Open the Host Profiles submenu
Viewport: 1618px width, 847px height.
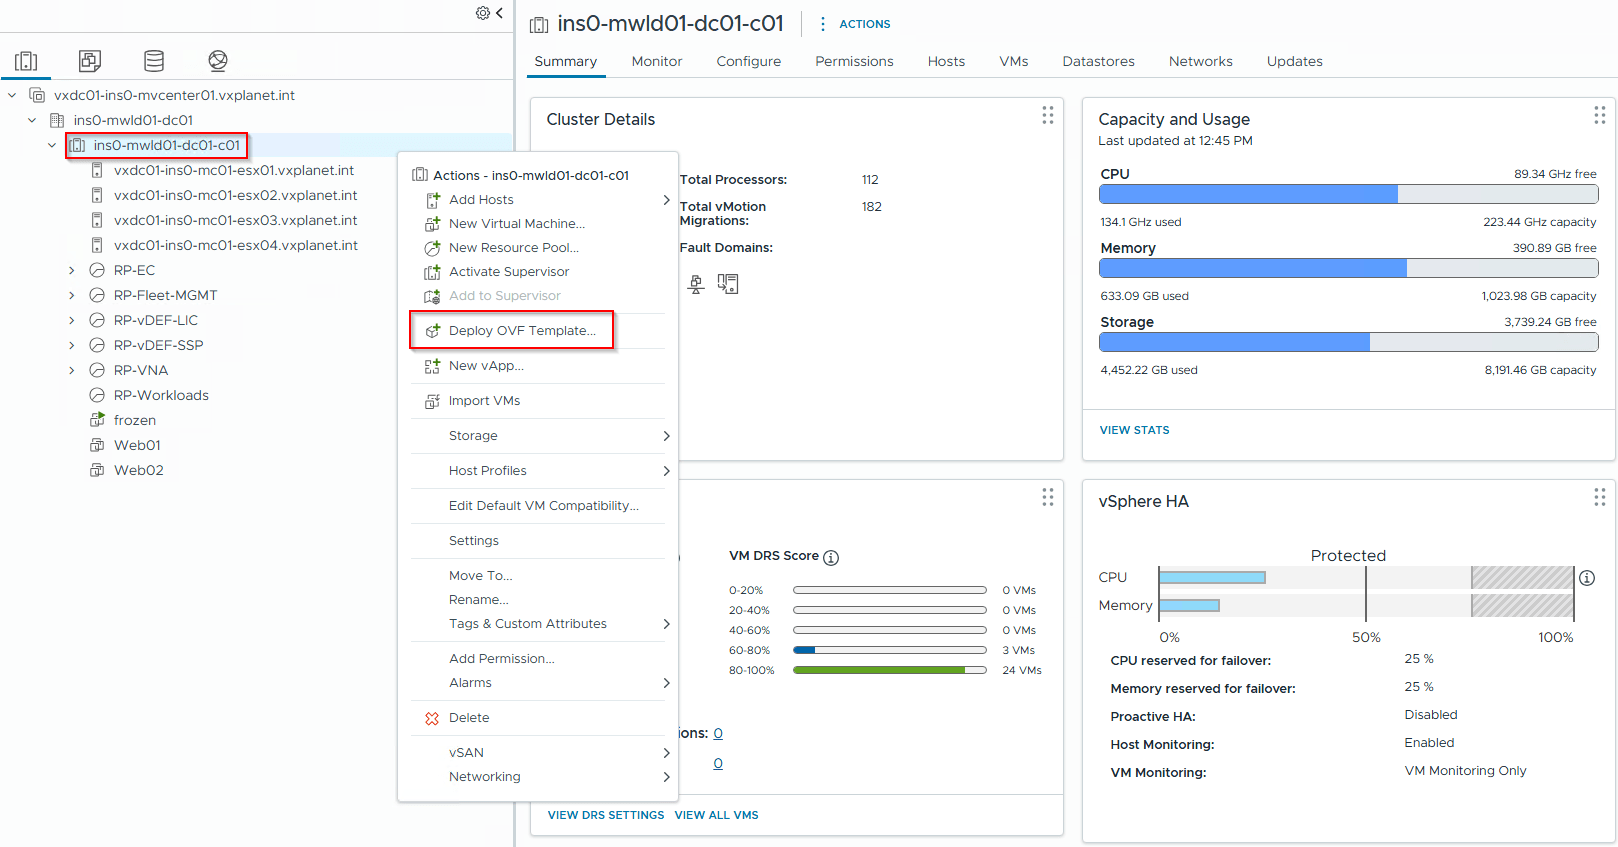point(538,471)
